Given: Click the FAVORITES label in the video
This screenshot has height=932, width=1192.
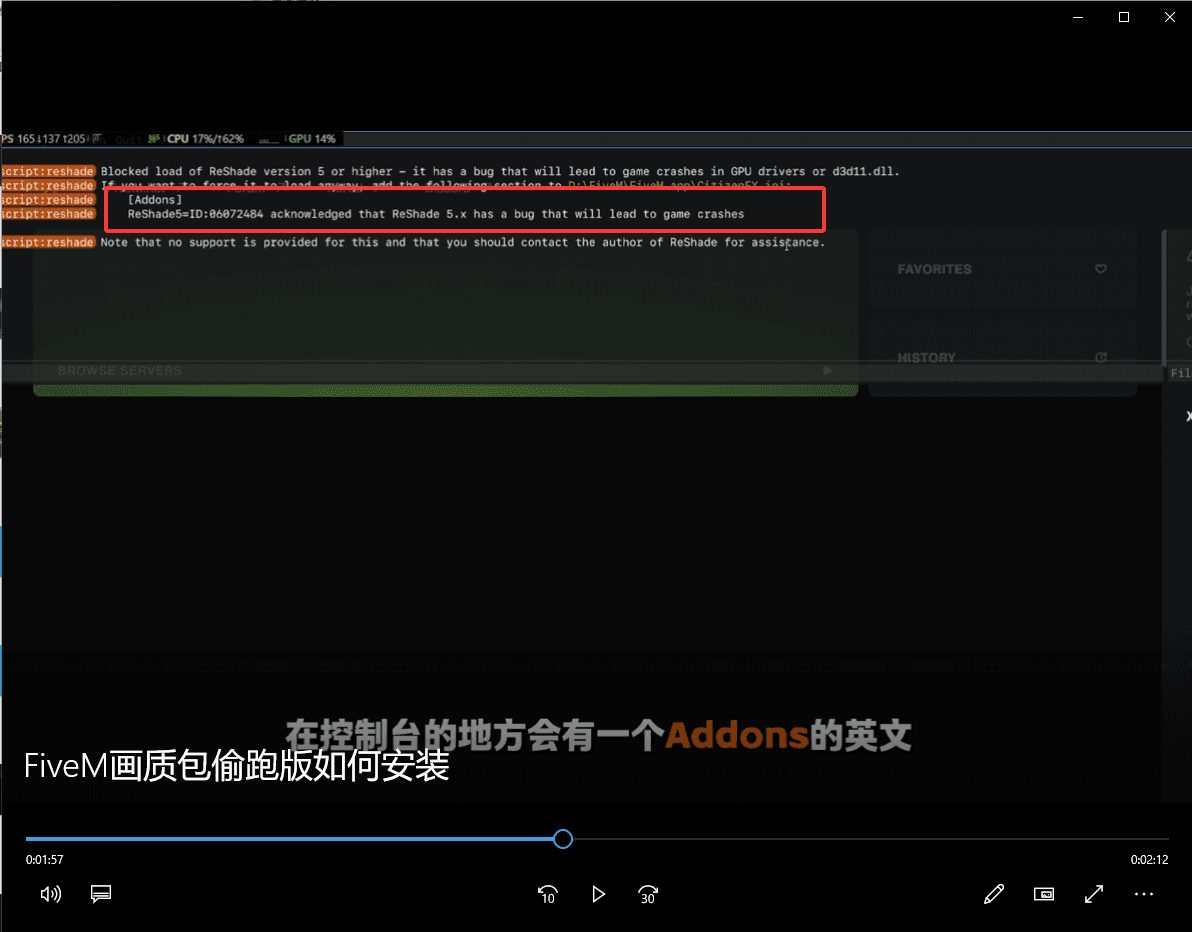Looking at the screenshot, I should click(x=934, y=269).
